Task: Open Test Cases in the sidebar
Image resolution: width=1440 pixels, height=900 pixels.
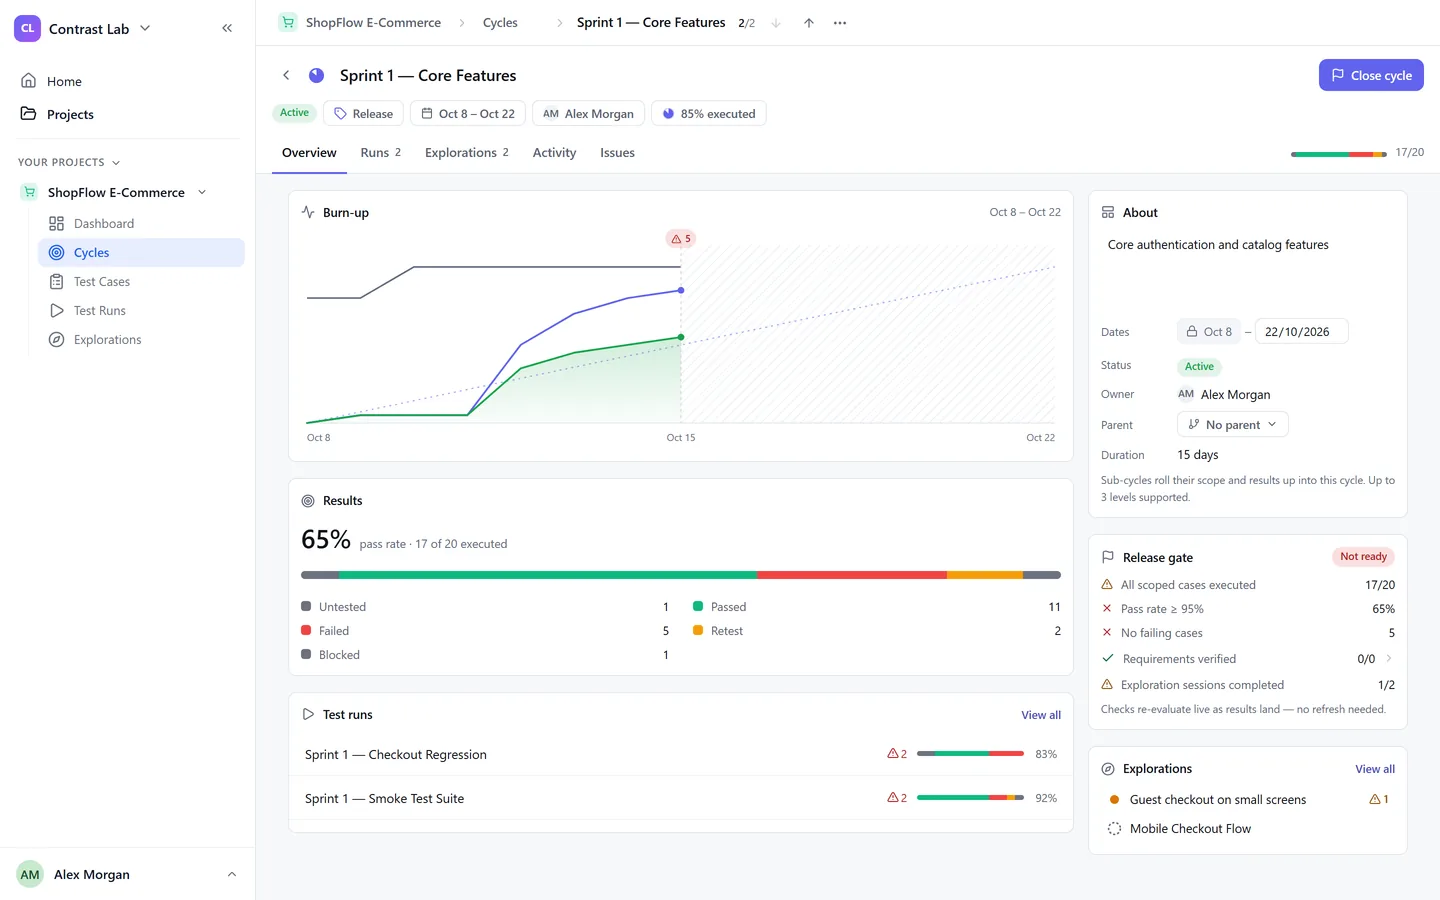Action: [141, 282]
